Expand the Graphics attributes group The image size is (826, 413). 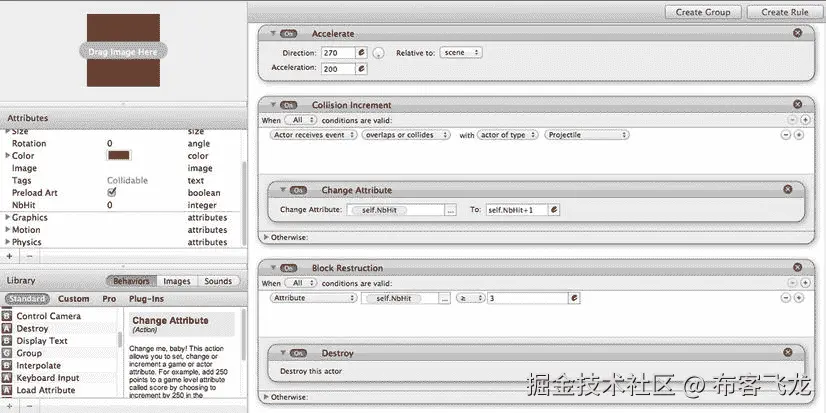click(x=7, y=217)
